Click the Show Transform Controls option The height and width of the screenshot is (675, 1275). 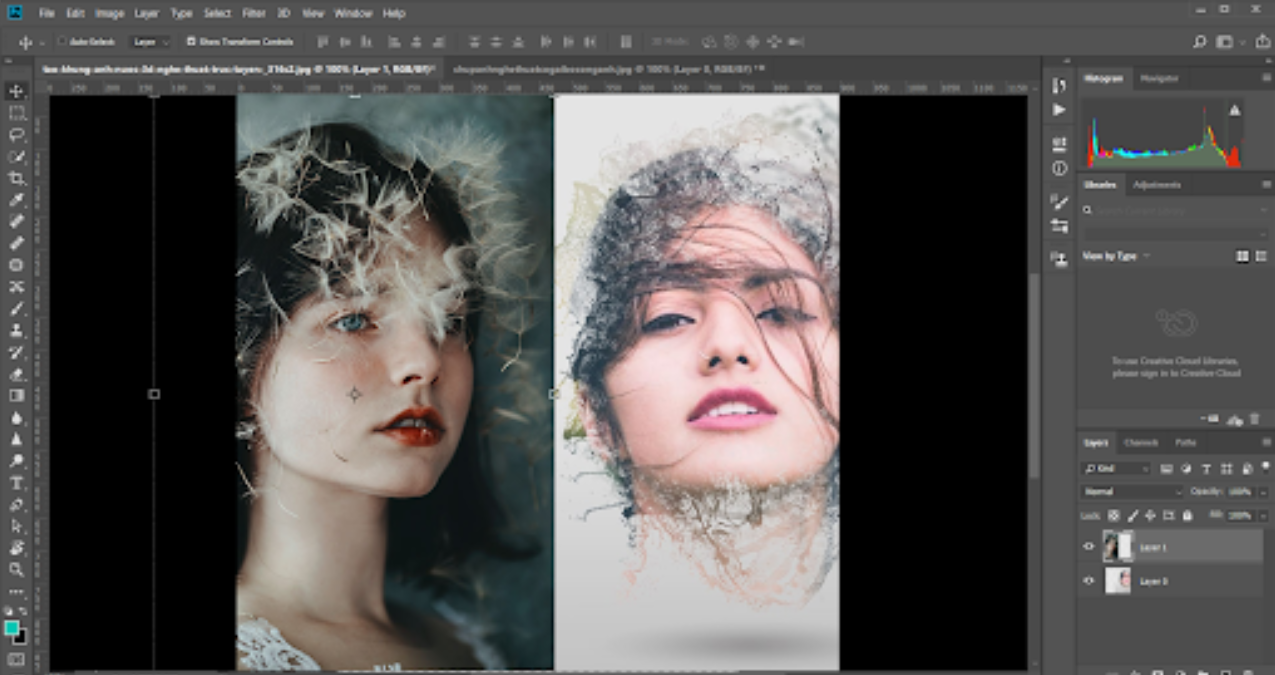pyautogui.click(x=190, y=41)
